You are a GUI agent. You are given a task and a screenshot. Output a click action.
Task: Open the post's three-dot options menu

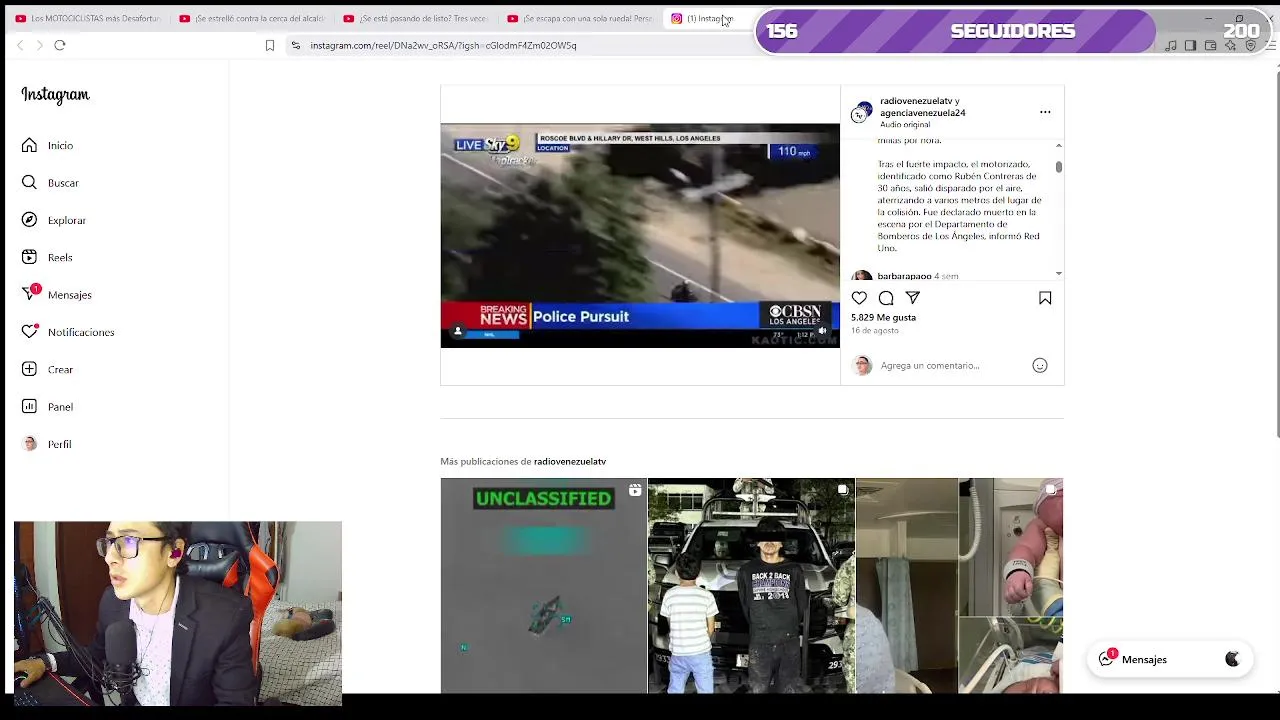point(1045,112)
